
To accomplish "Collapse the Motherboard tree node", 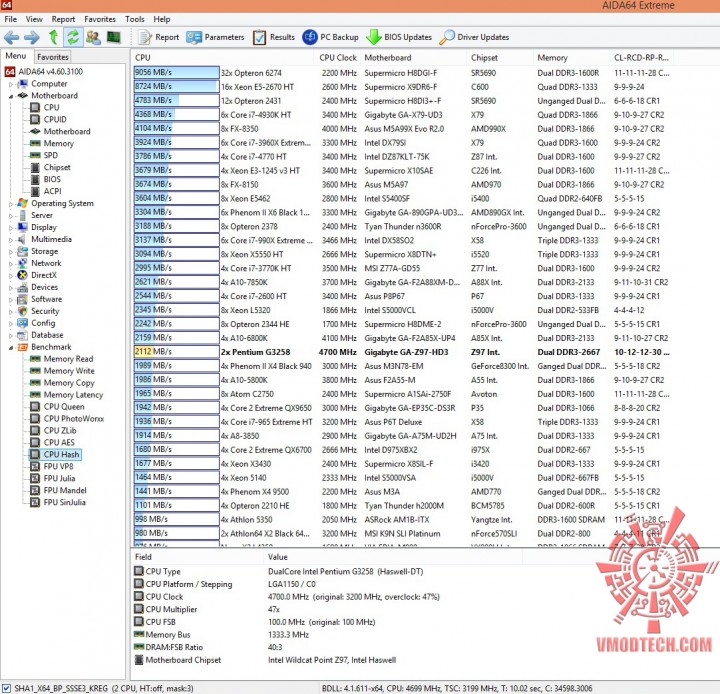I will [x=11, y=96].
